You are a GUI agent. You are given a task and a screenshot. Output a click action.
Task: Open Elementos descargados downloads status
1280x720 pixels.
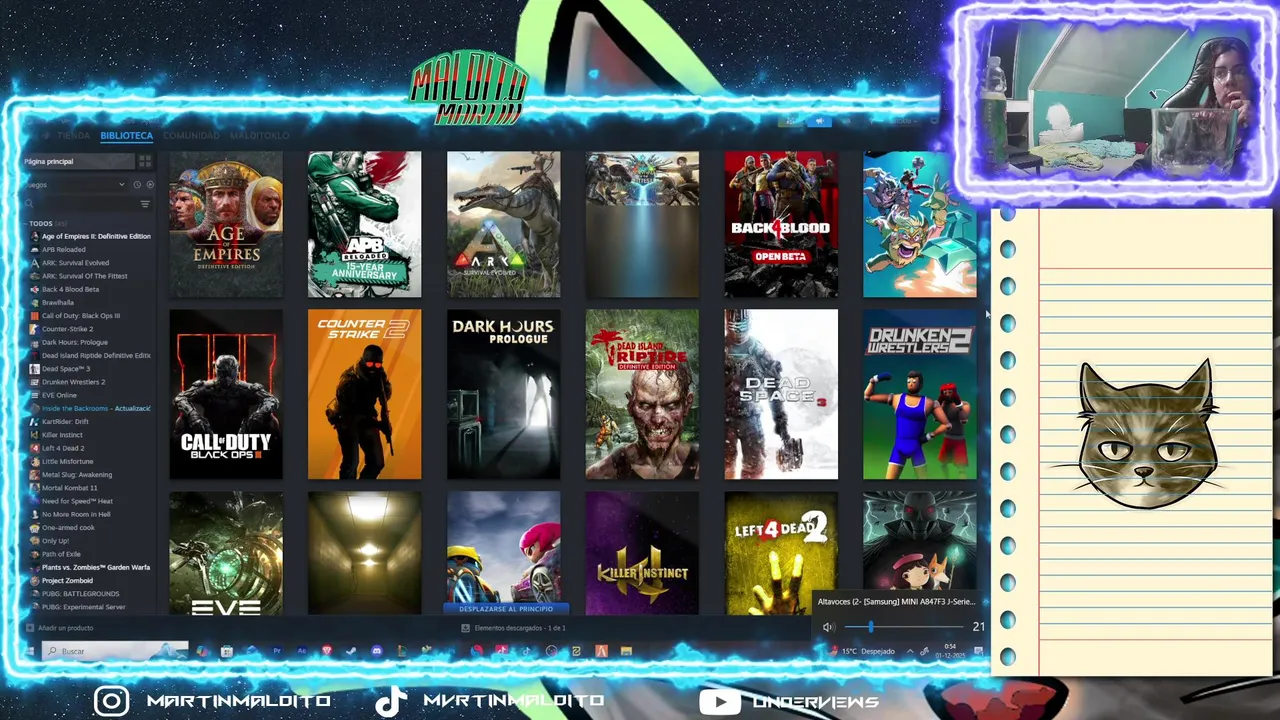(x=520, y=628)
